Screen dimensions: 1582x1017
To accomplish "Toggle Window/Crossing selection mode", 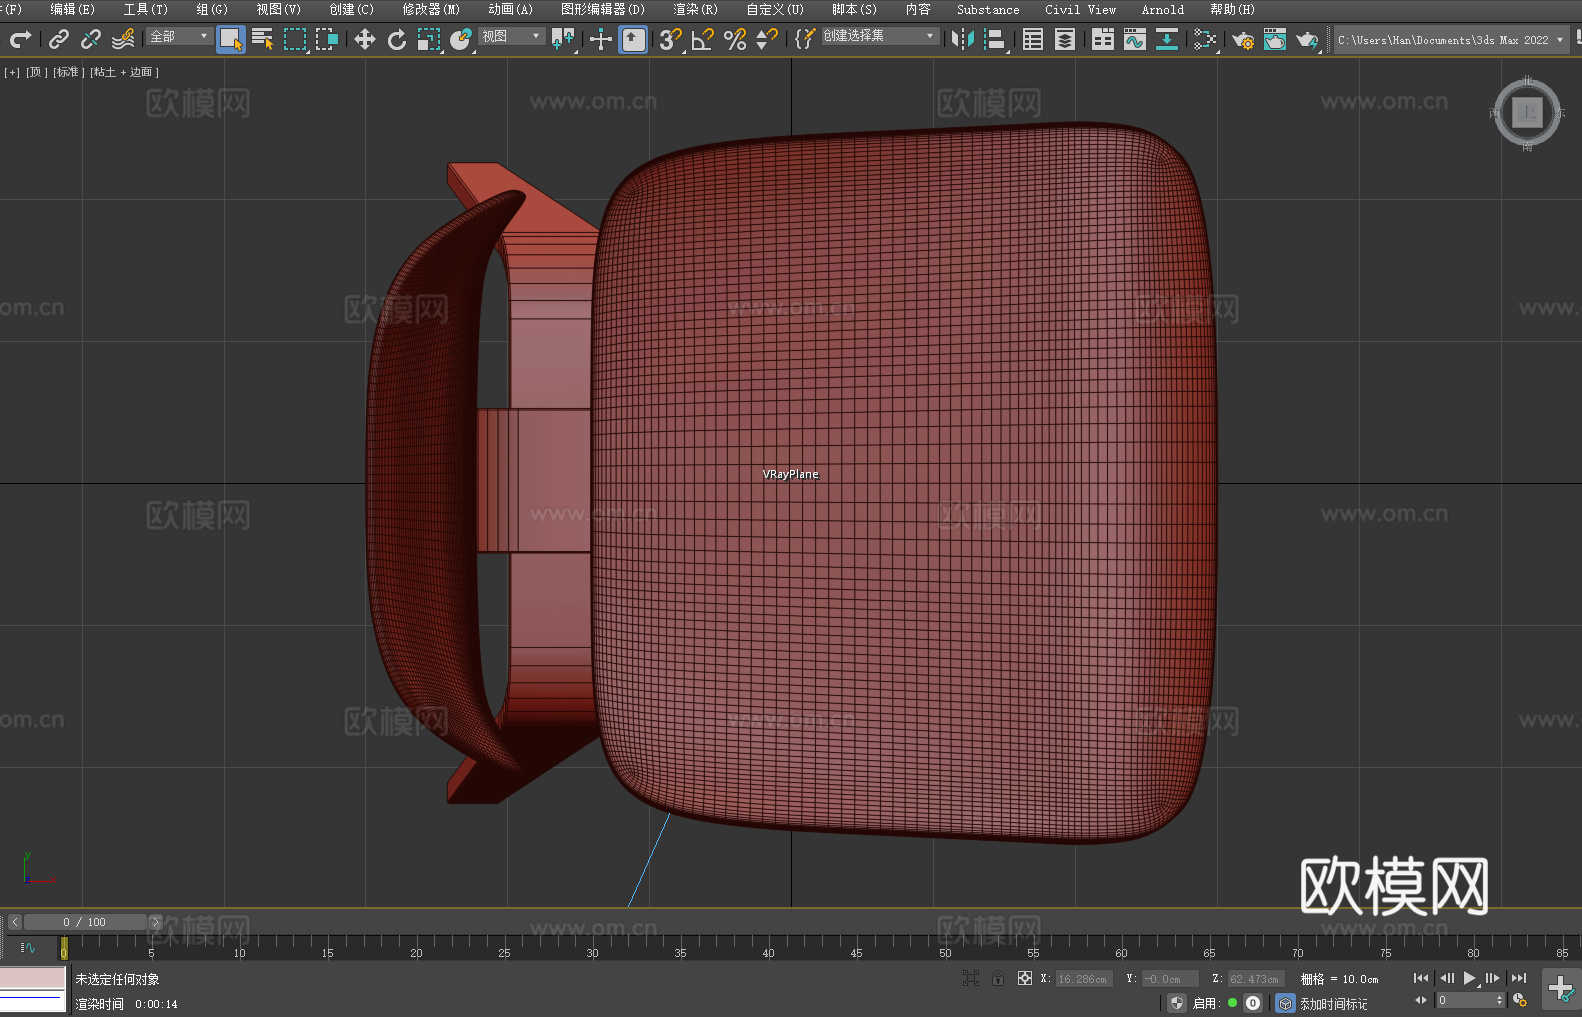I will click(x=327, y=39).
